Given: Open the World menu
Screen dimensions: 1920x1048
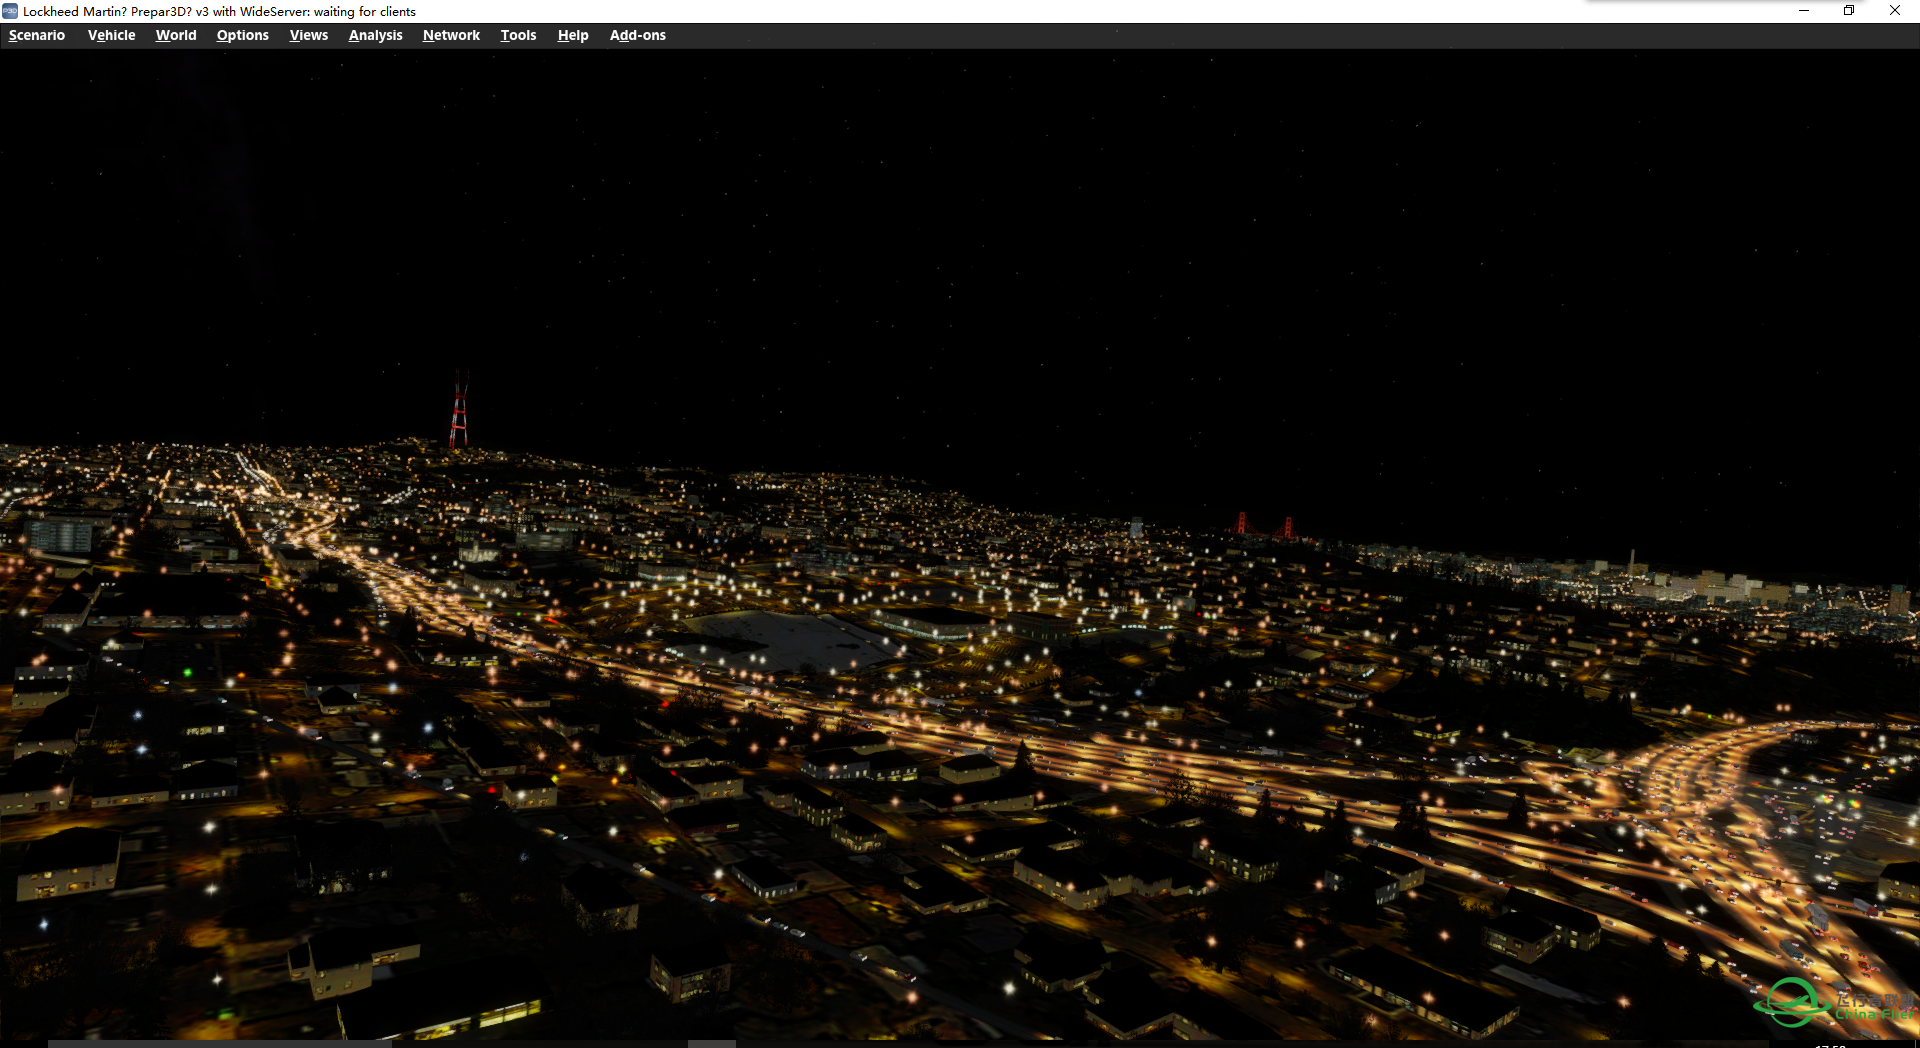Looking at the screenshot, I should (176, 35).
